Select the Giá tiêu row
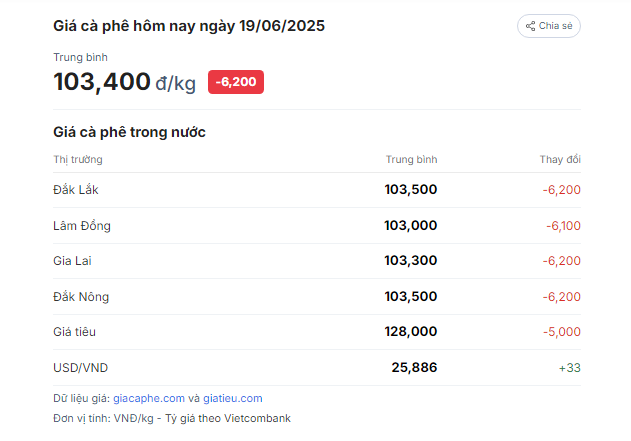 point(317,332)
